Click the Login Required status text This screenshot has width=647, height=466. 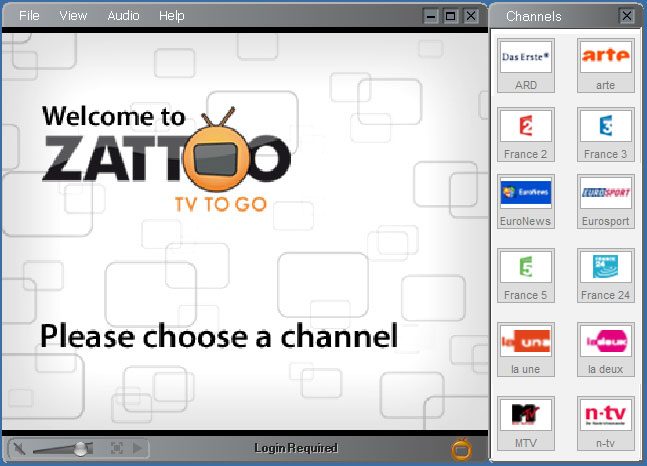point(296,448)
